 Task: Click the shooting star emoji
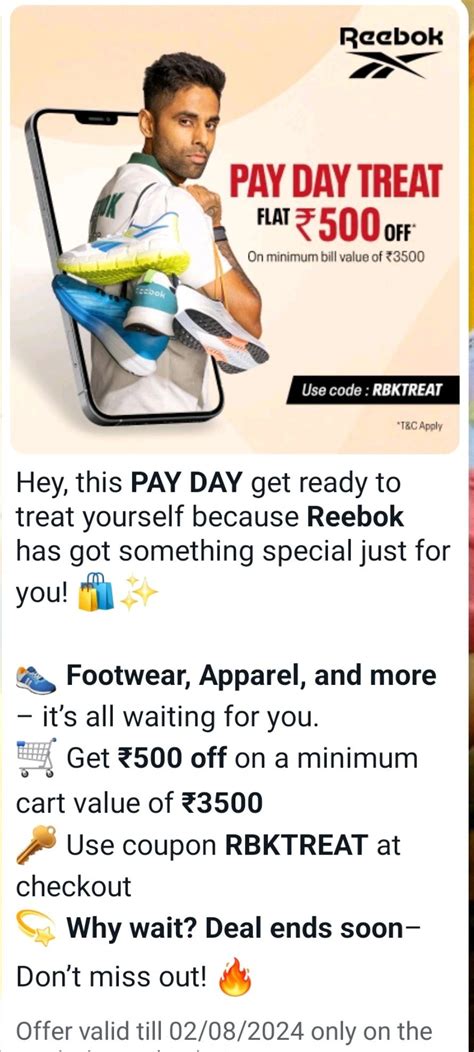click(36, 931)
